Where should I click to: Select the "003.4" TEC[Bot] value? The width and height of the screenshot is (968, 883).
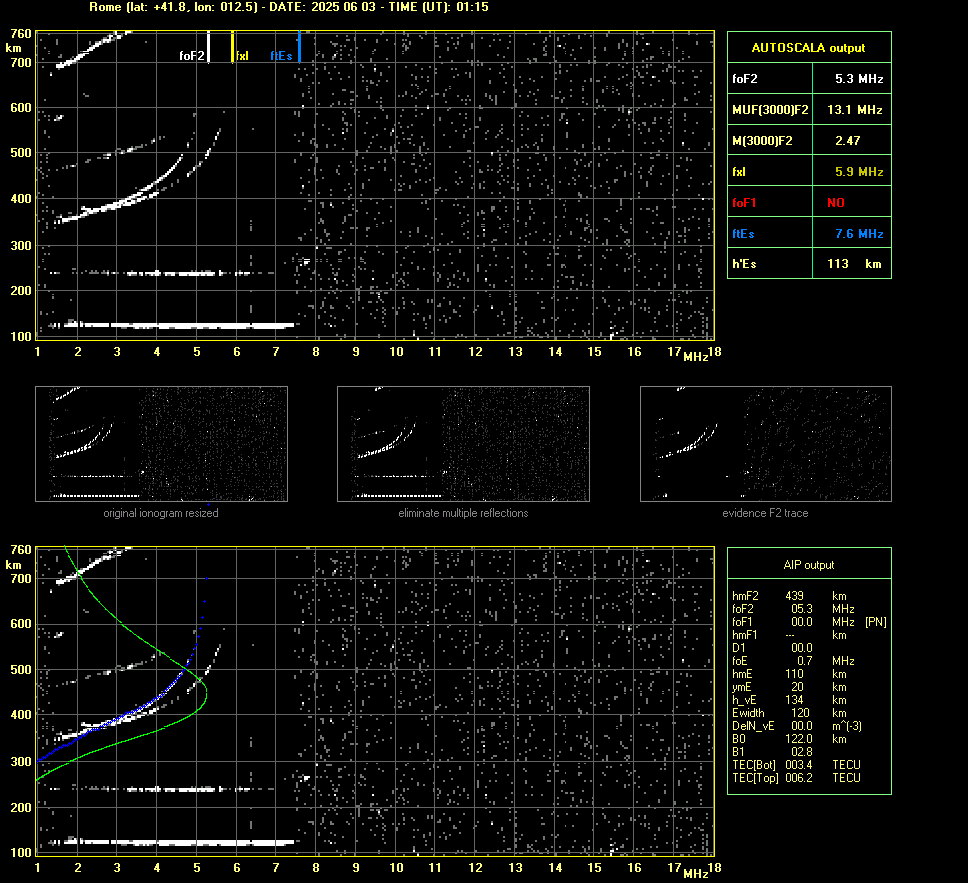(799, 765)
